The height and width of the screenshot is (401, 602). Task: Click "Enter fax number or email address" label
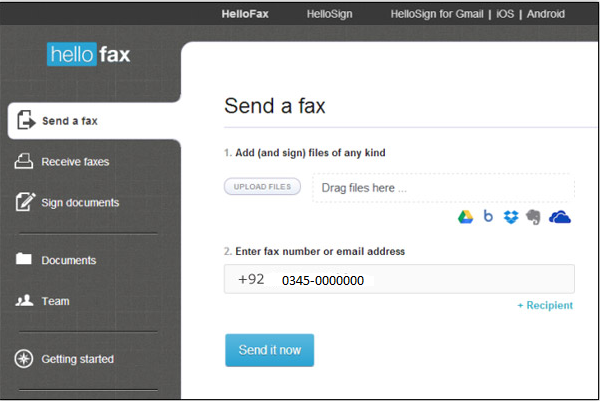[x=320, y=252]
